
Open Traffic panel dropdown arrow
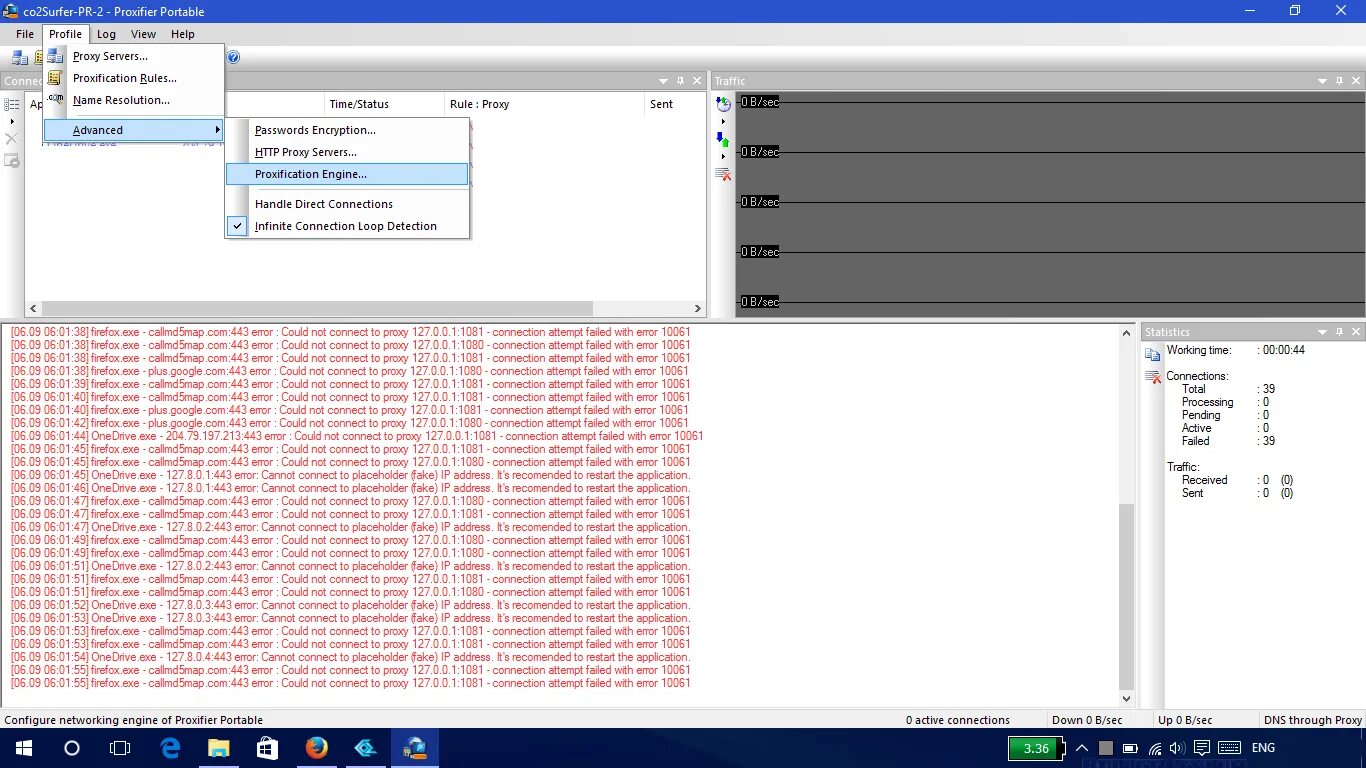coord(1322,81)
